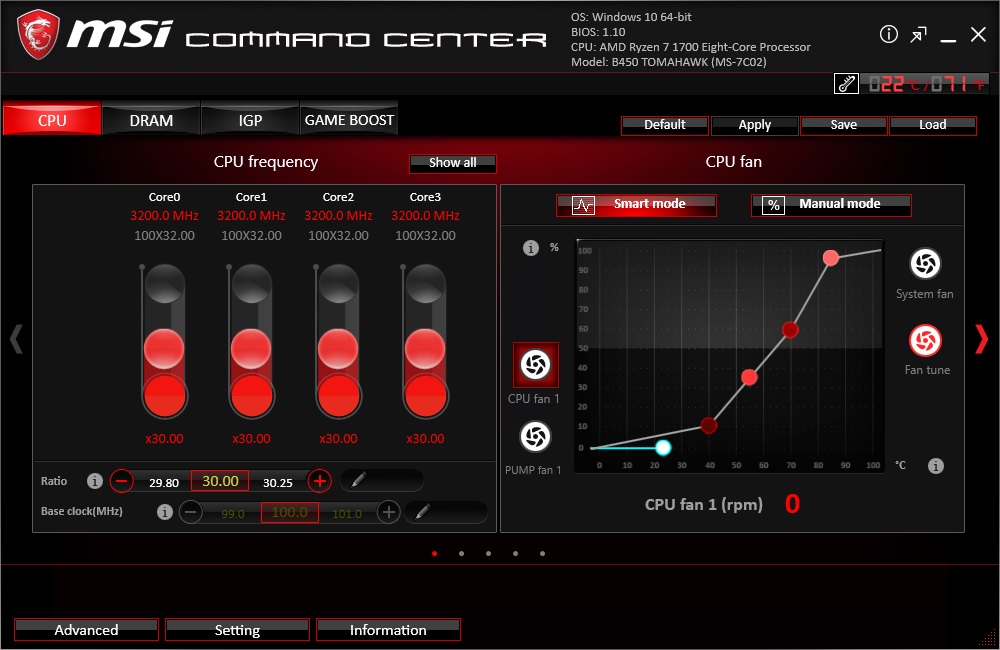
Task: Click Show all cores button
Action: [x=453, y=163]
